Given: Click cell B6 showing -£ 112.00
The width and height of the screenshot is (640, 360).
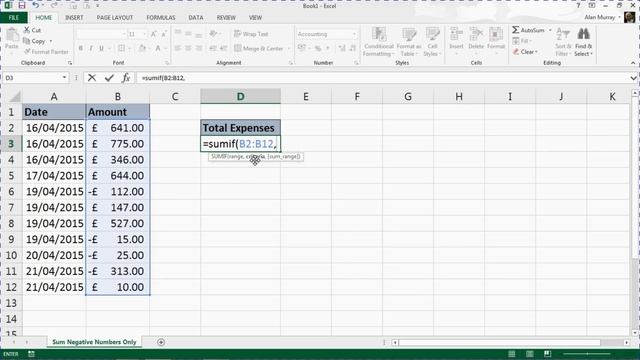Looking at the screenshot, I should click(x=118, y=191).
